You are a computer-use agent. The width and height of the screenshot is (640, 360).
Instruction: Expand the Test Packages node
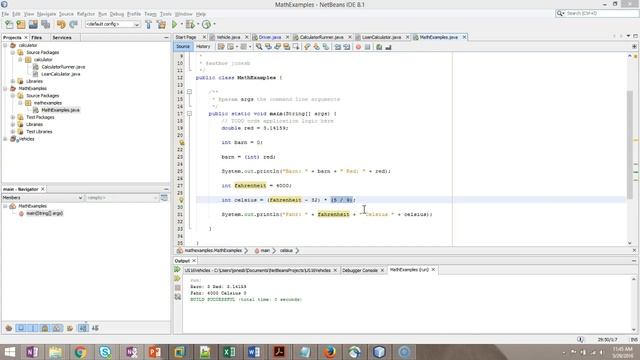(13, 117)
